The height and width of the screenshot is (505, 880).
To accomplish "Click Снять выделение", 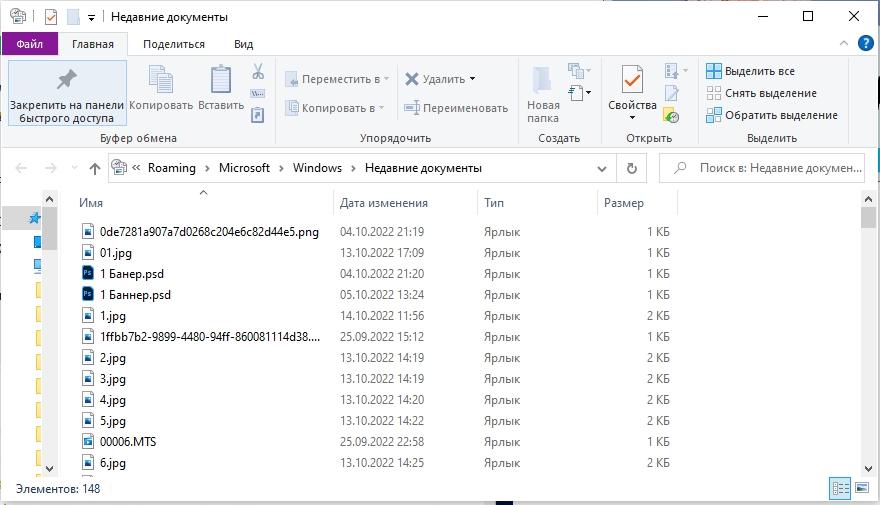I will click(761, 93).
